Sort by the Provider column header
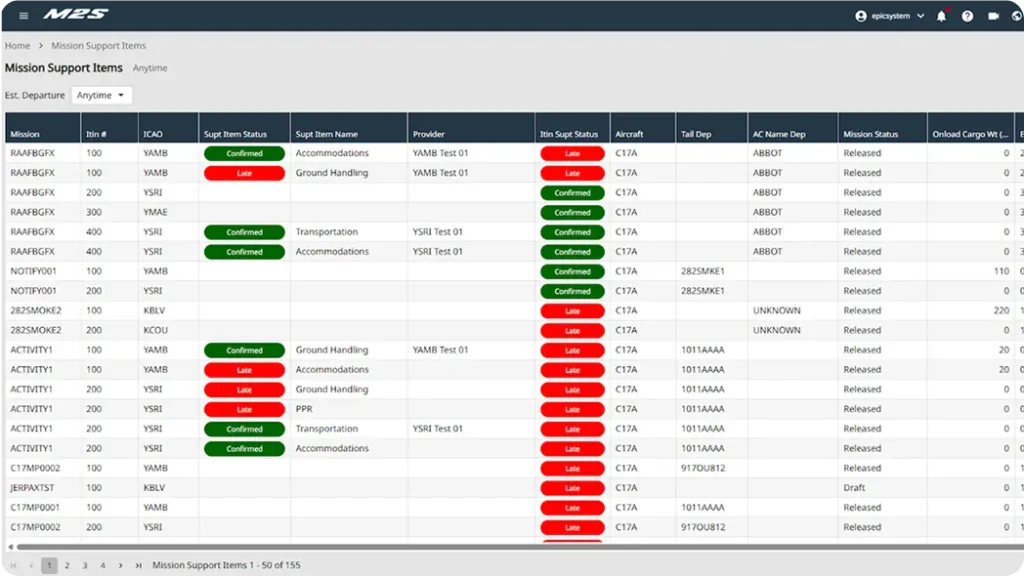Image resolution: width=1024 pixels, height=576 pixels. coord(428,134)
